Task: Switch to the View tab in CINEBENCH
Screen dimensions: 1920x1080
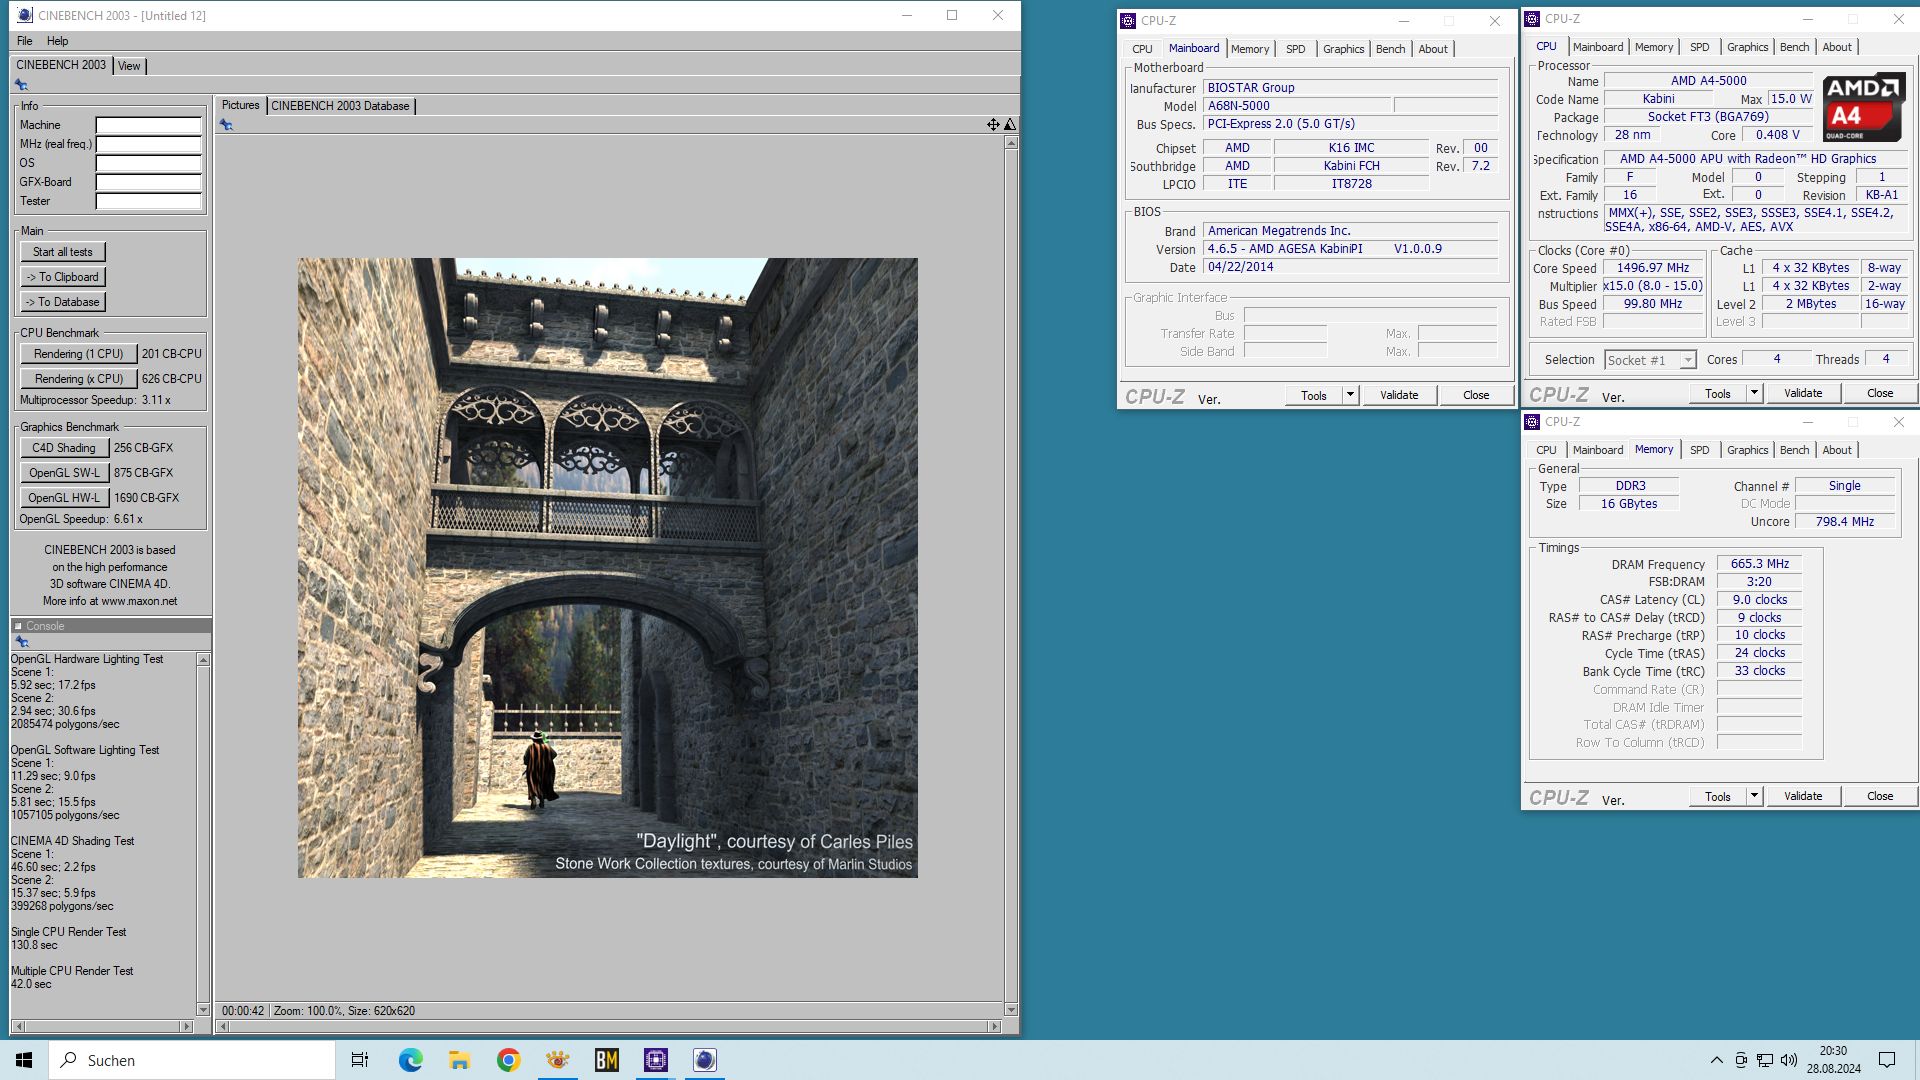Action: (129, 66)
